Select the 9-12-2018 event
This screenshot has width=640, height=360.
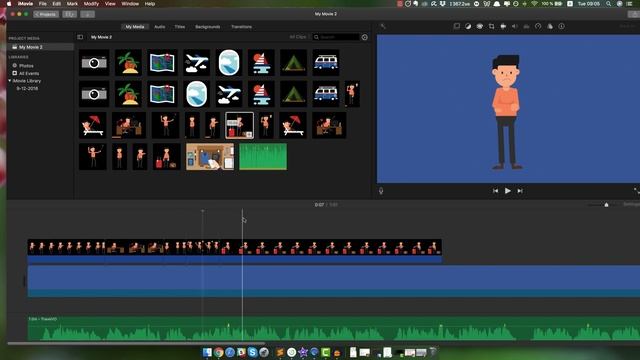tap(27, 89)
